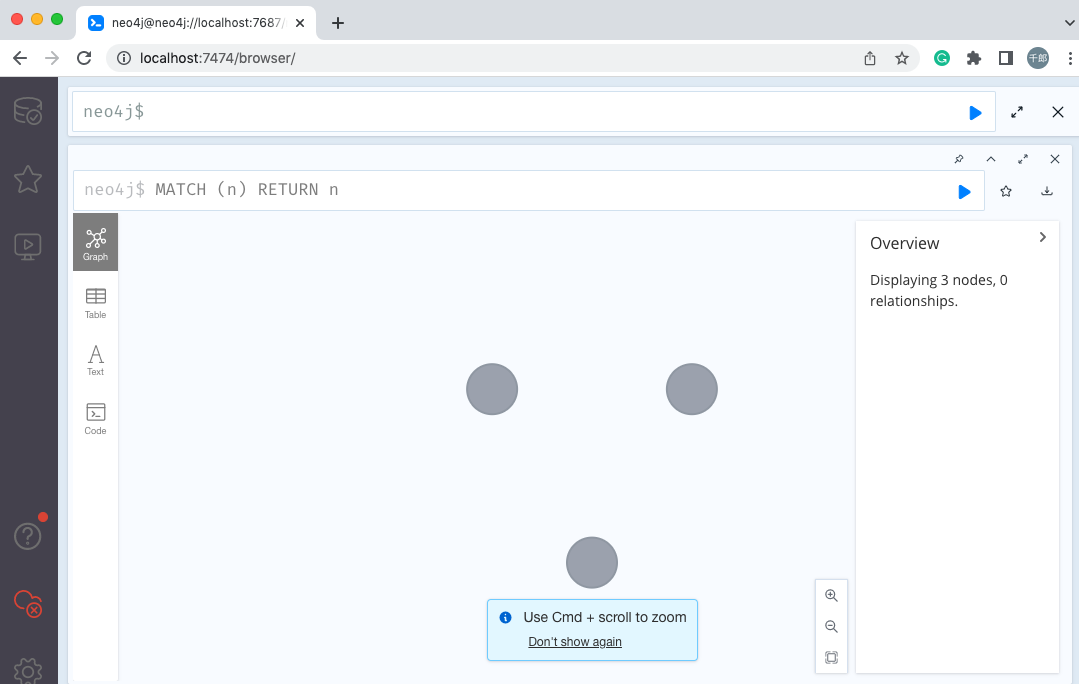
Task: Switch to Code view
Action: click(x=96, y=419)
